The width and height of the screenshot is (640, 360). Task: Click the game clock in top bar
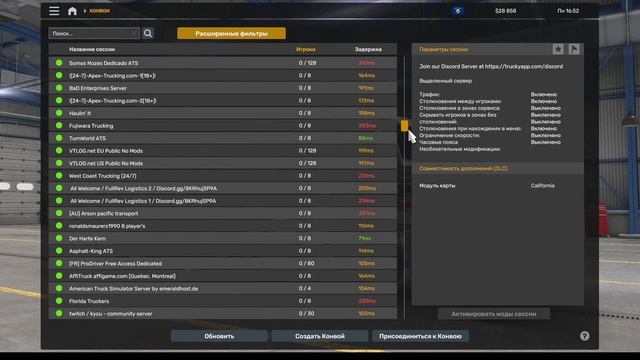tap(568, 11)
